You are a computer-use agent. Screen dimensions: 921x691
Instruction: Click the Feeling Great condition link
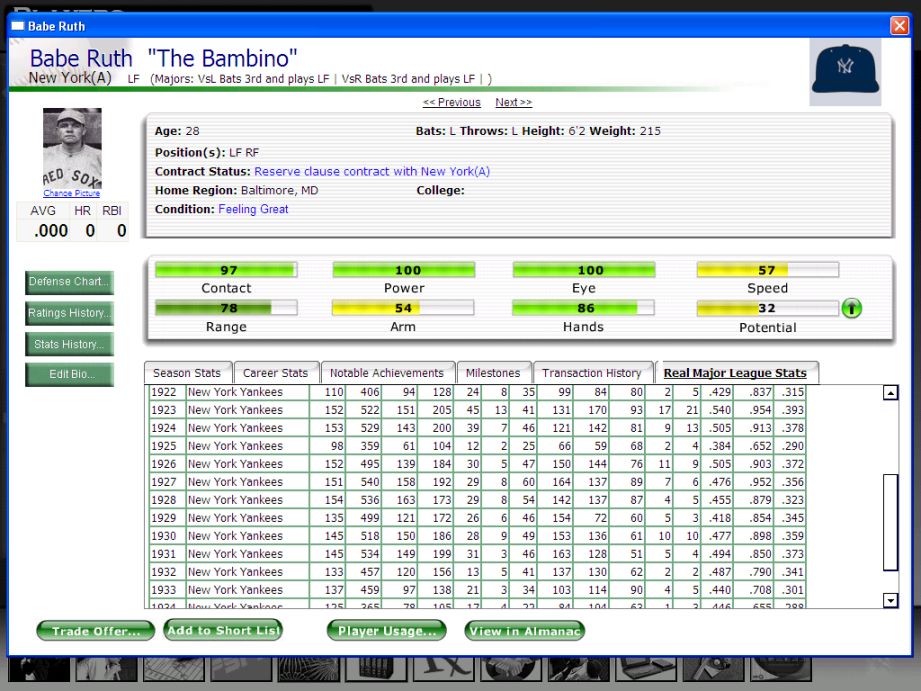pyautogui.click(x=253, y=209)
